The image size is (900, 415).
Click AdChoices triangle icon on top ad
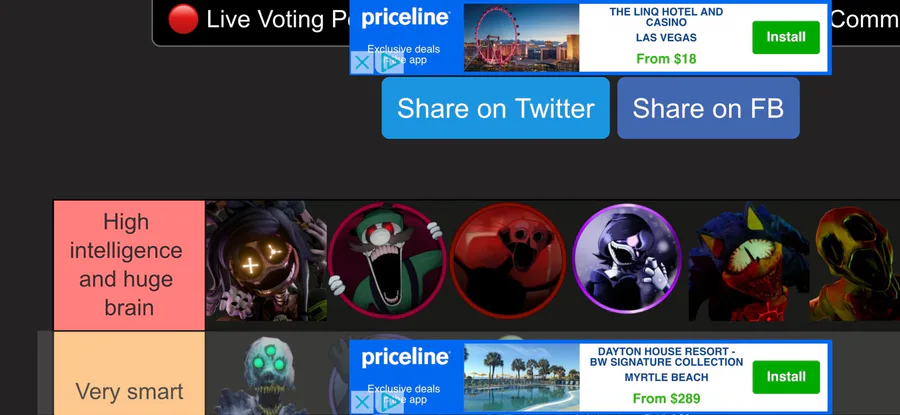click(389, 63)
